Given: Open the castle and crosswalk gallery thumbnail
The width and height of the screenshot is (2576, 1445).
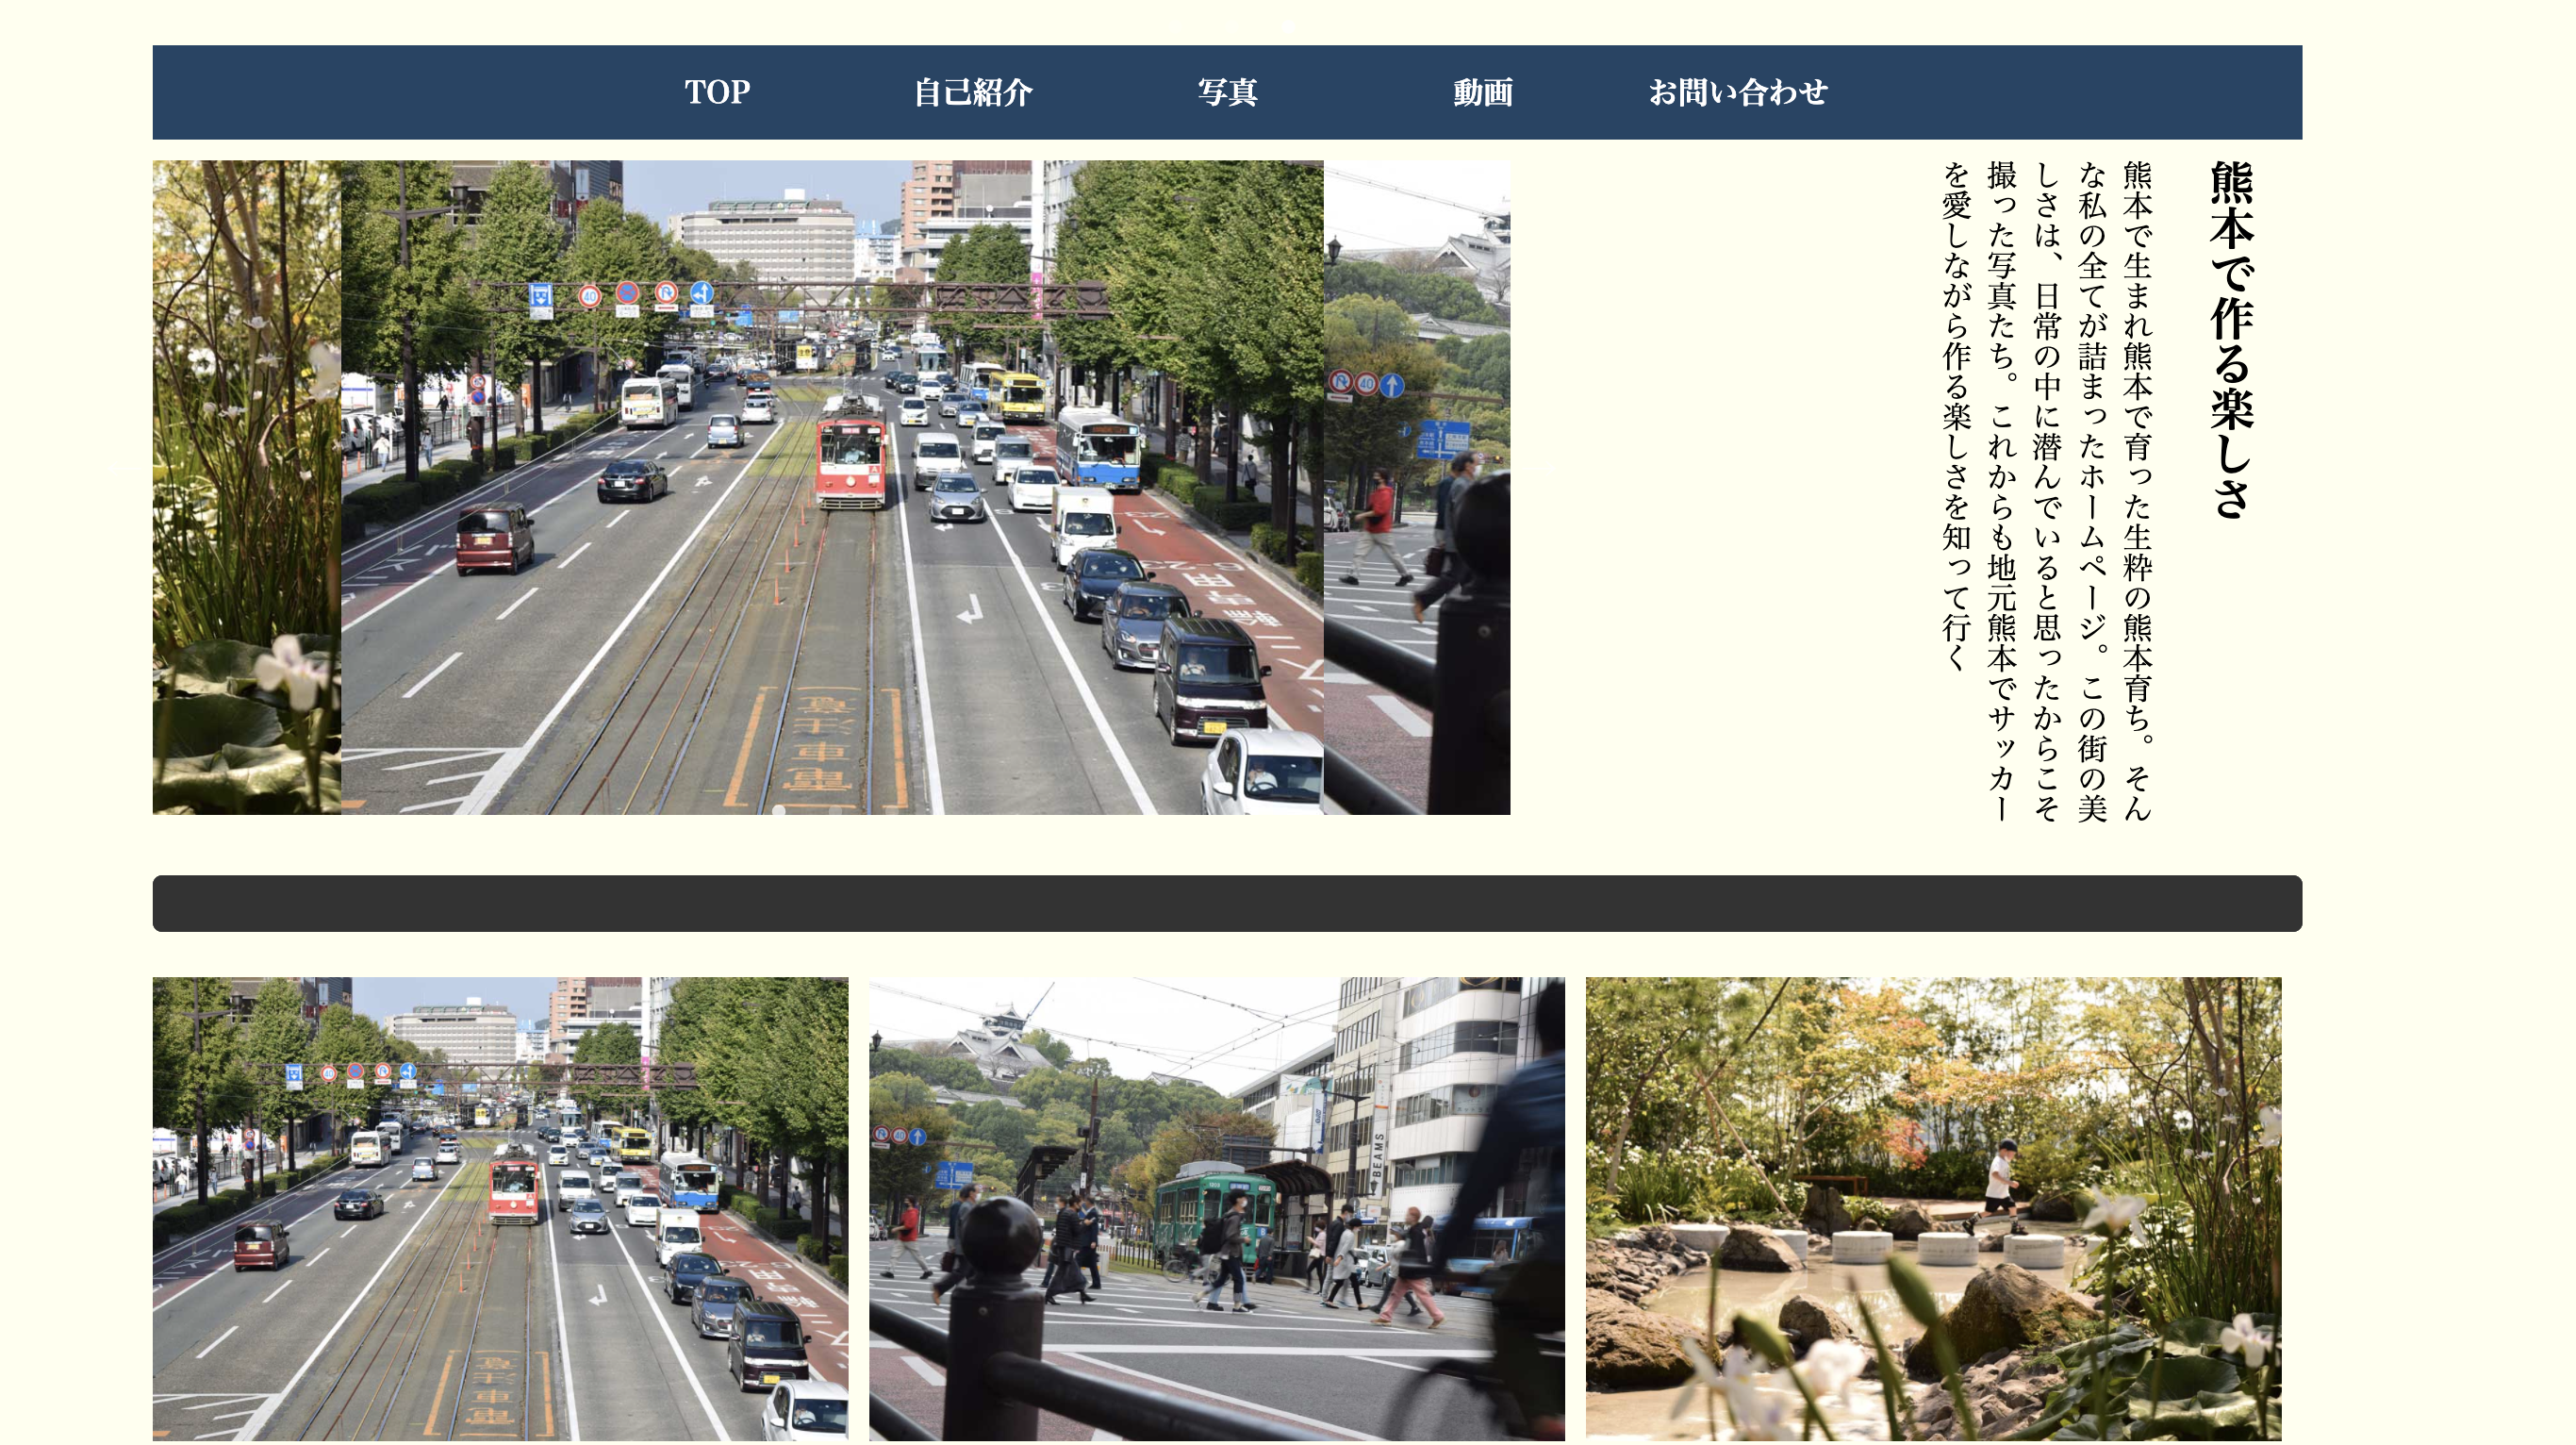Looking at the screenshot, I should 1216,1208.
